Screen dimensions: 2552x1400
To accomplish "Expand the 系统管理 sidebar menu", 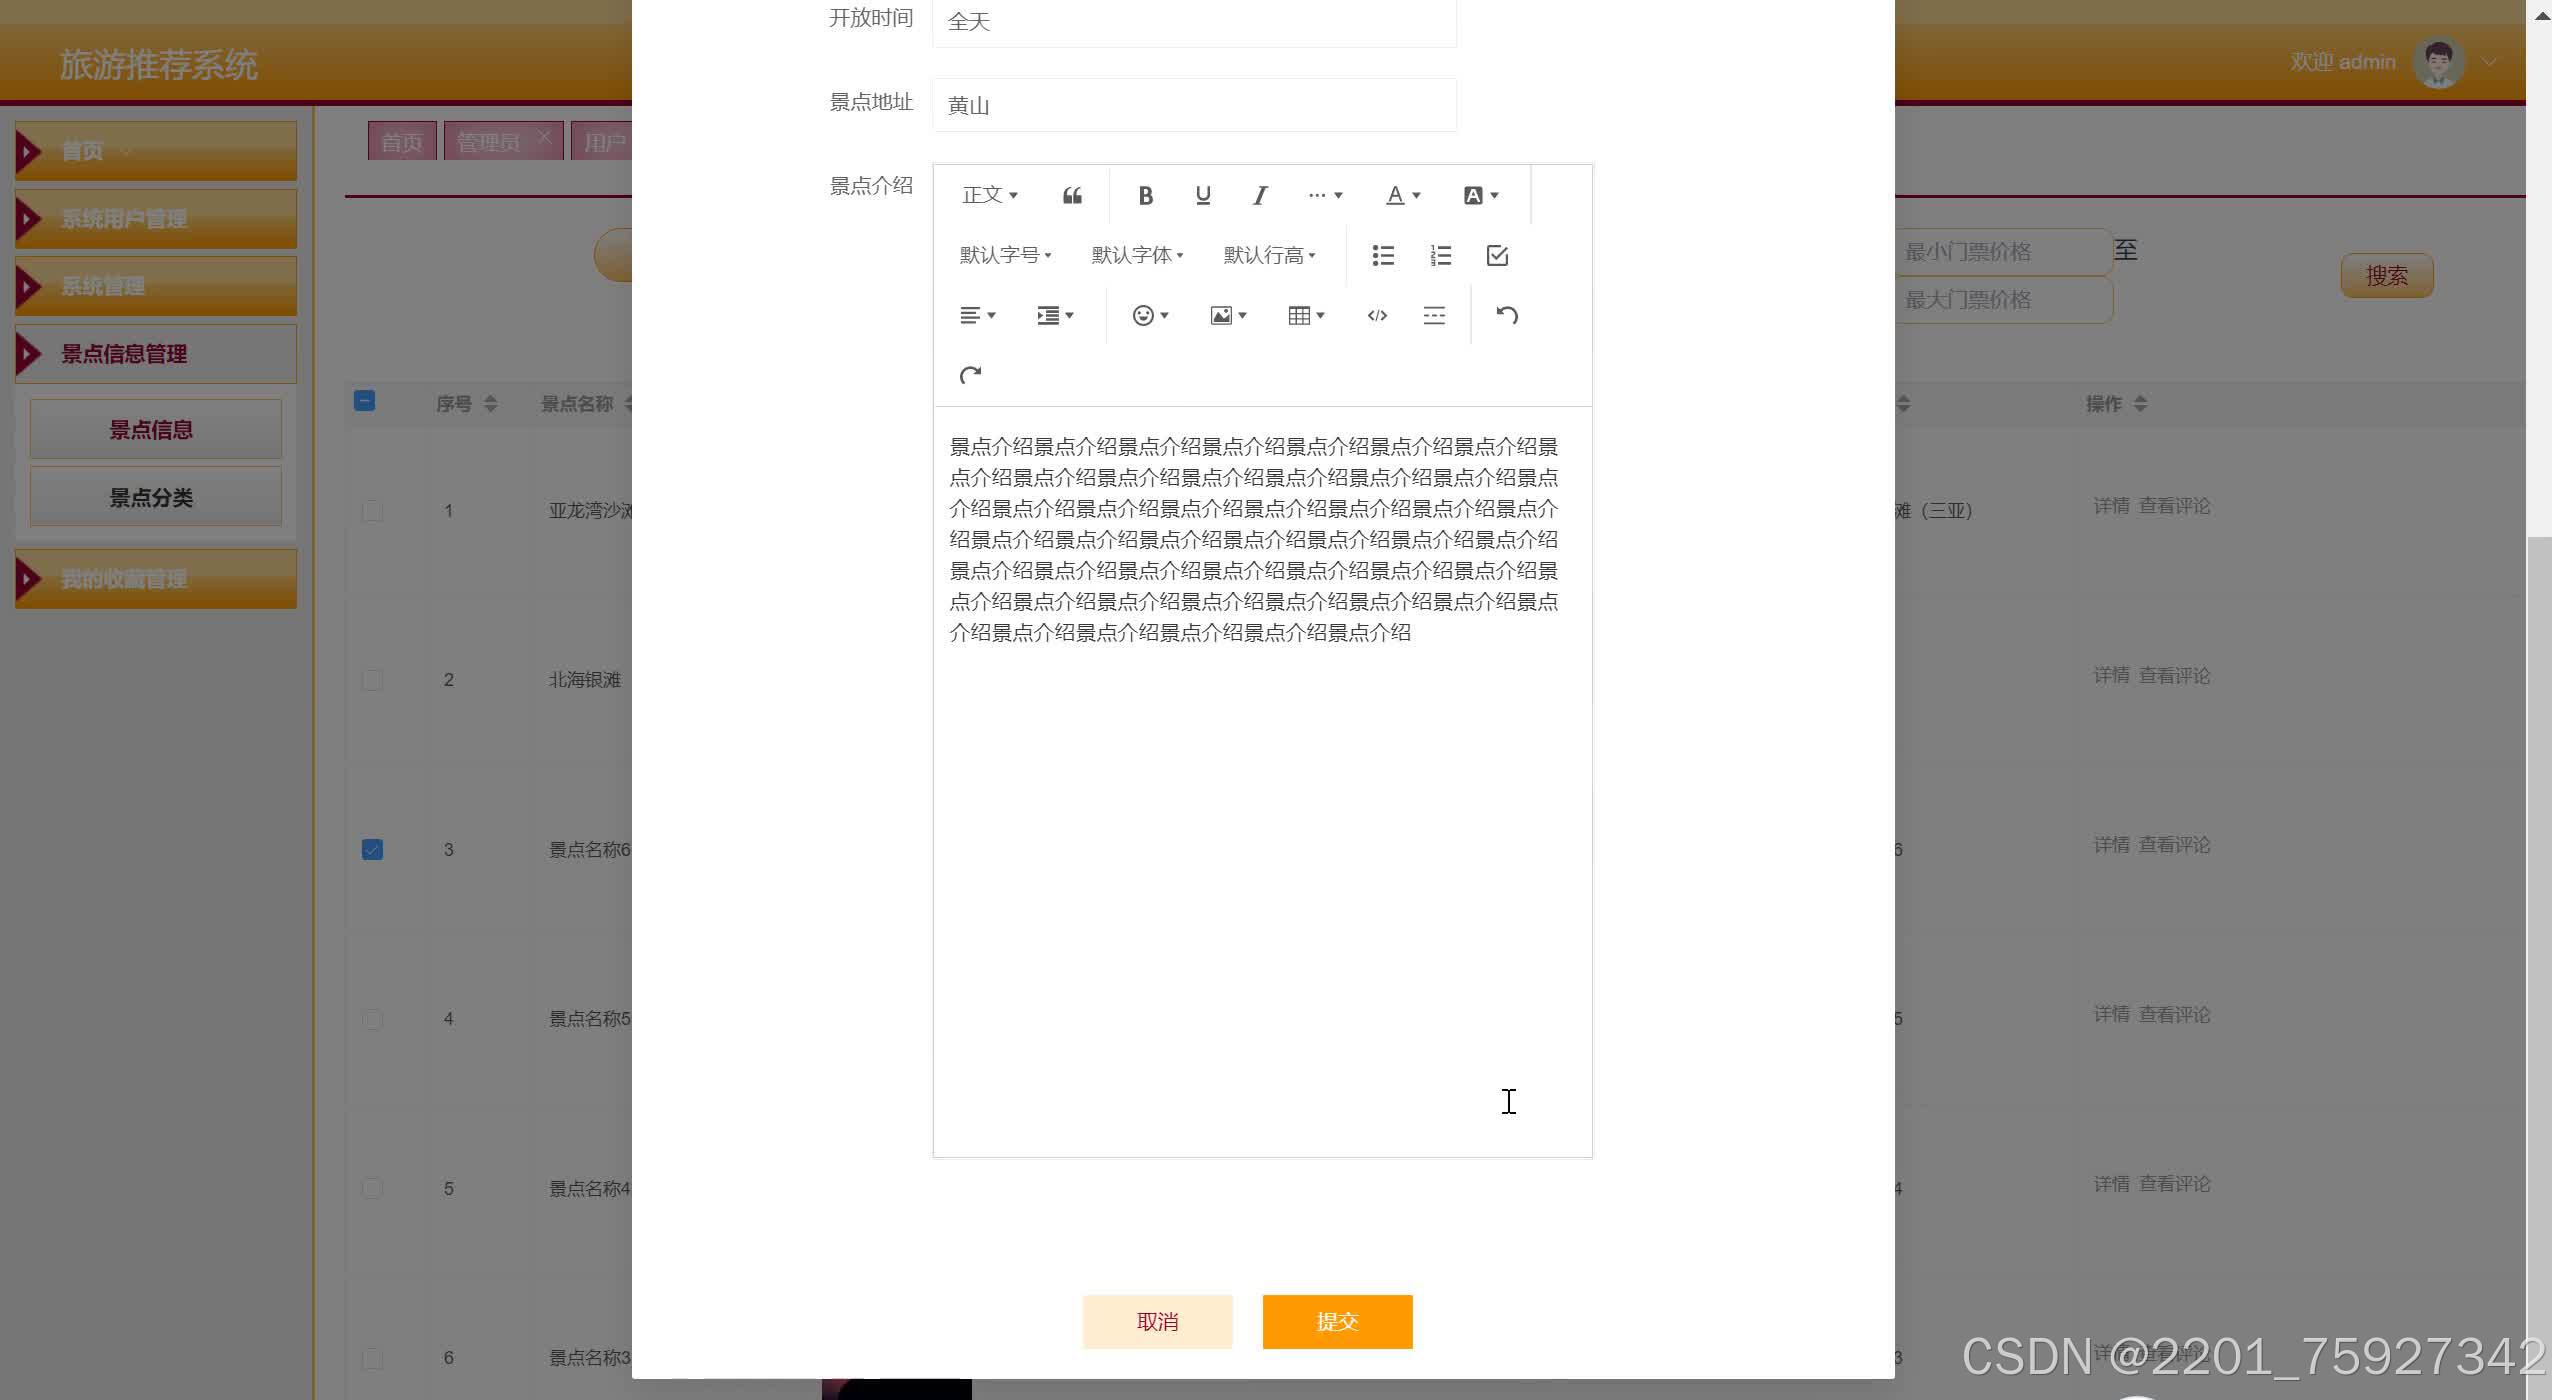I will tap(156, 286).
